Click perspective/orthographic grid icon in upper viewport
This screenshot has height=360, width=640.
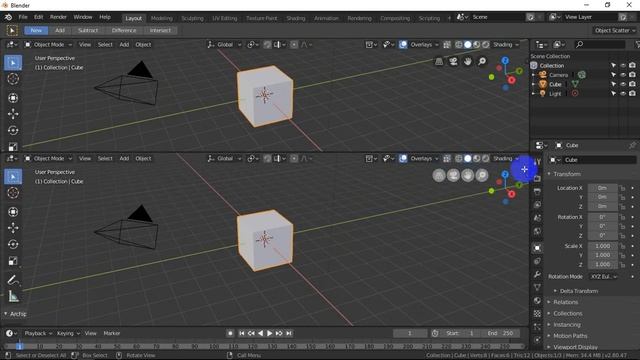click(x=439, y=61)
